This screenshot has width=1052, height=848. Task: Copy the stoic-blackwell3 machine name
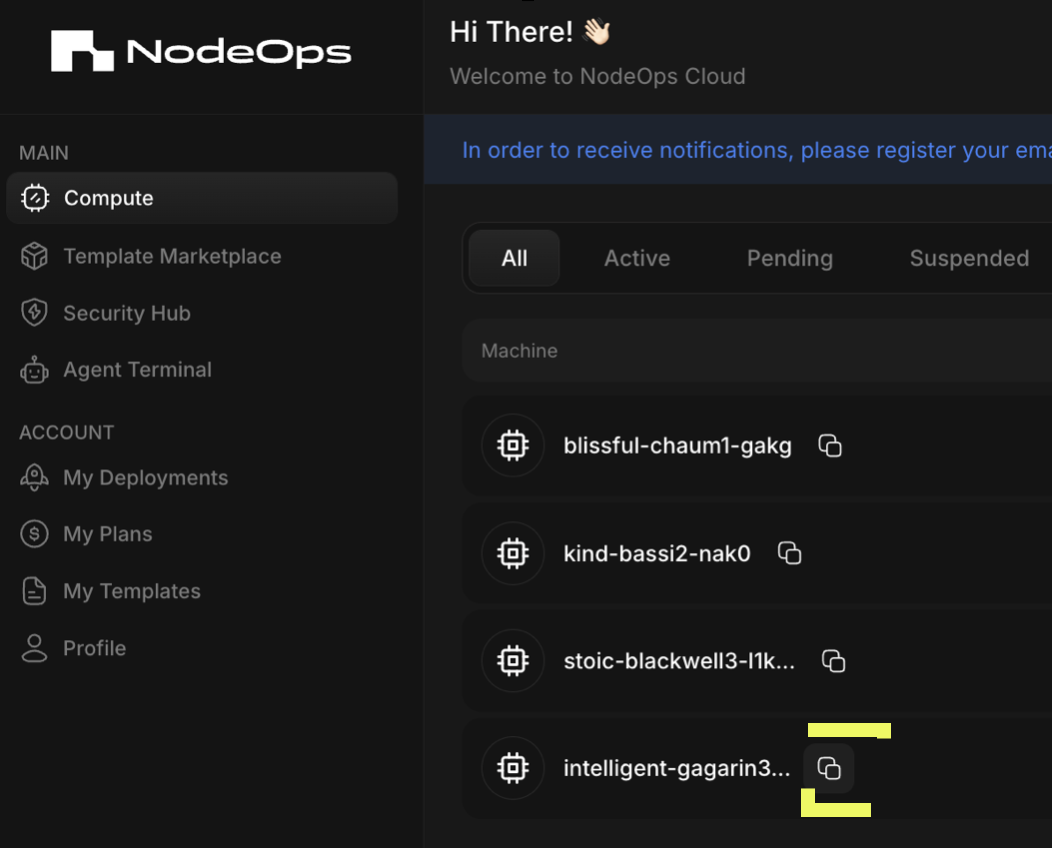click(834, 660)
